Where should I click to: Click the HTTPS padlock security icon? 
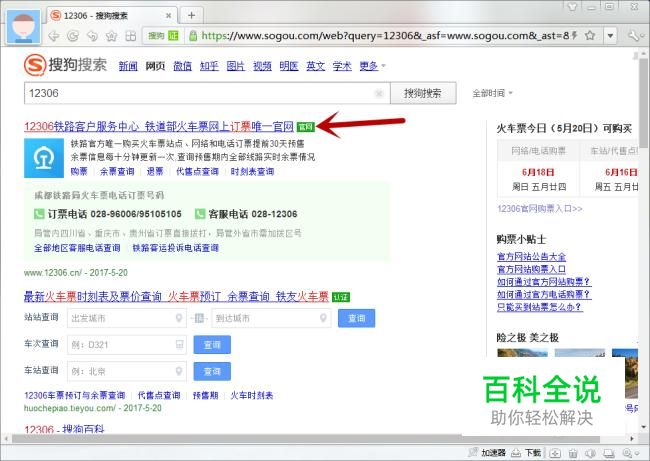coord(193,36)
